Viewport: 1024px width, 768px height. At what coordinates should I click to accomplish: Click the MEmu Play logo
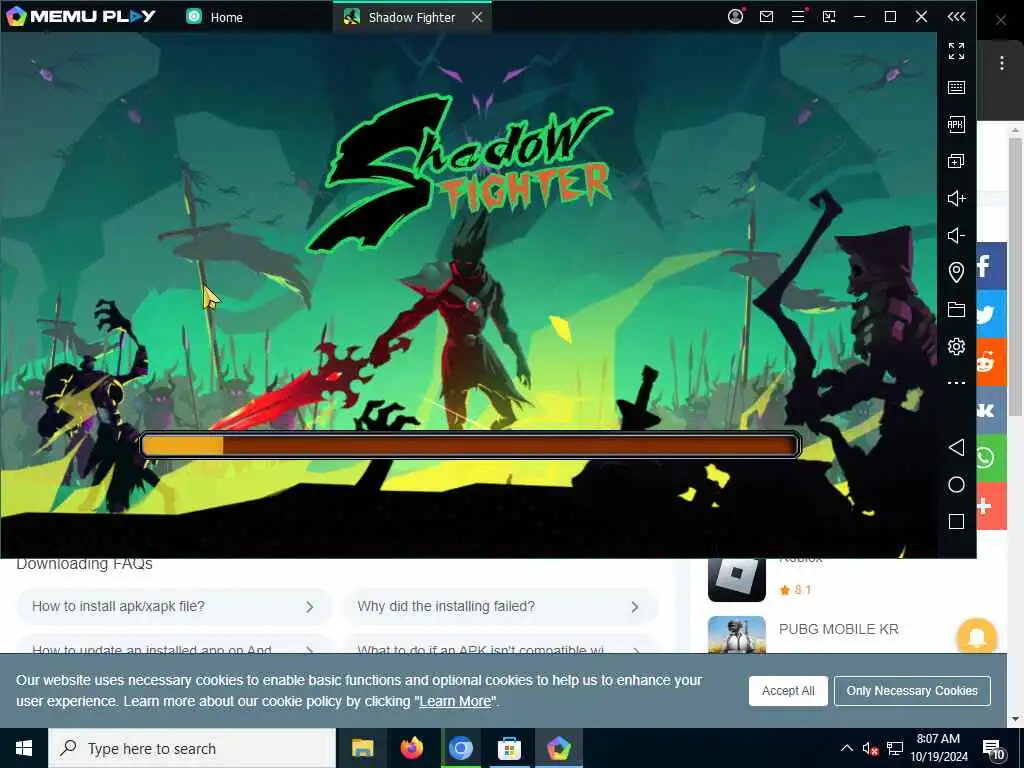81,16
